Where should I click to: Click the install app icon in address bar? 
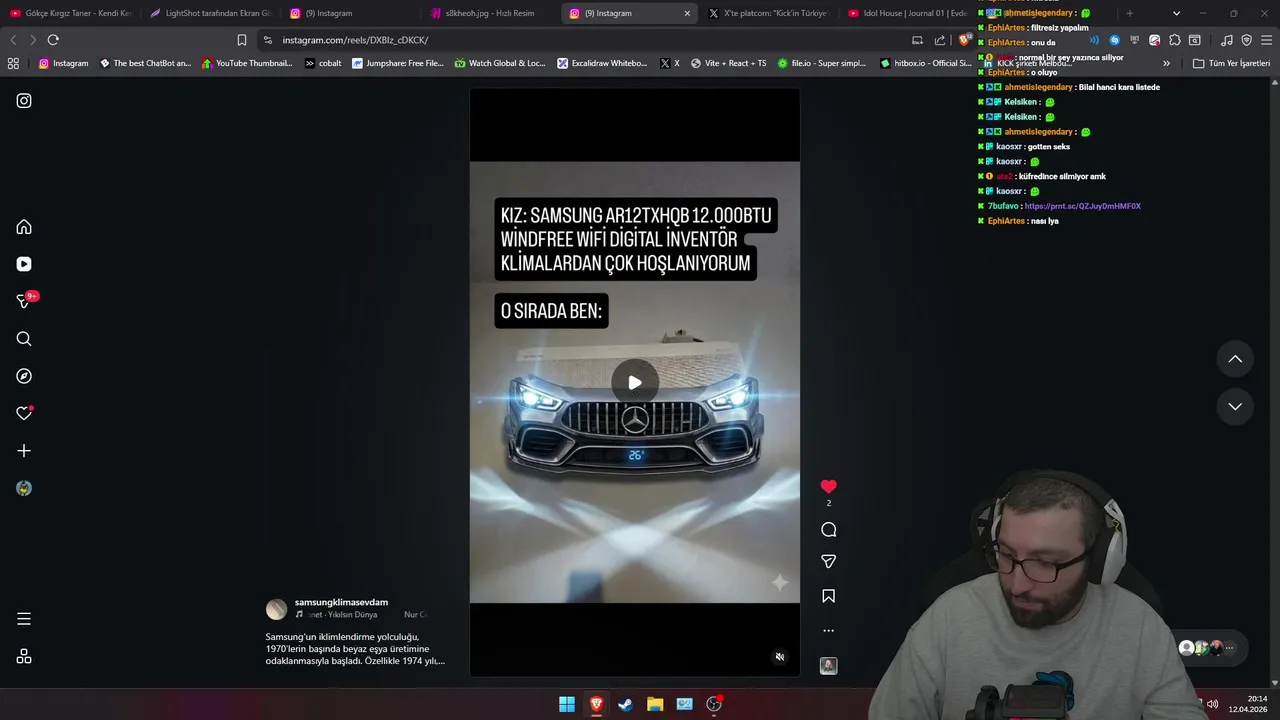[917, 40]
